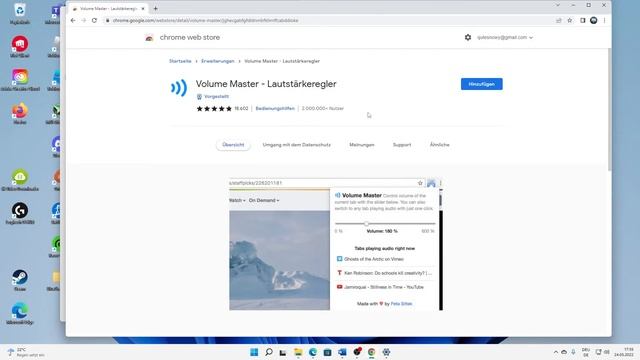Image resolution: width=640 pixels, height=360 pixels.
Task: Close the Volume Master browser tab
Action: (143, 9)
